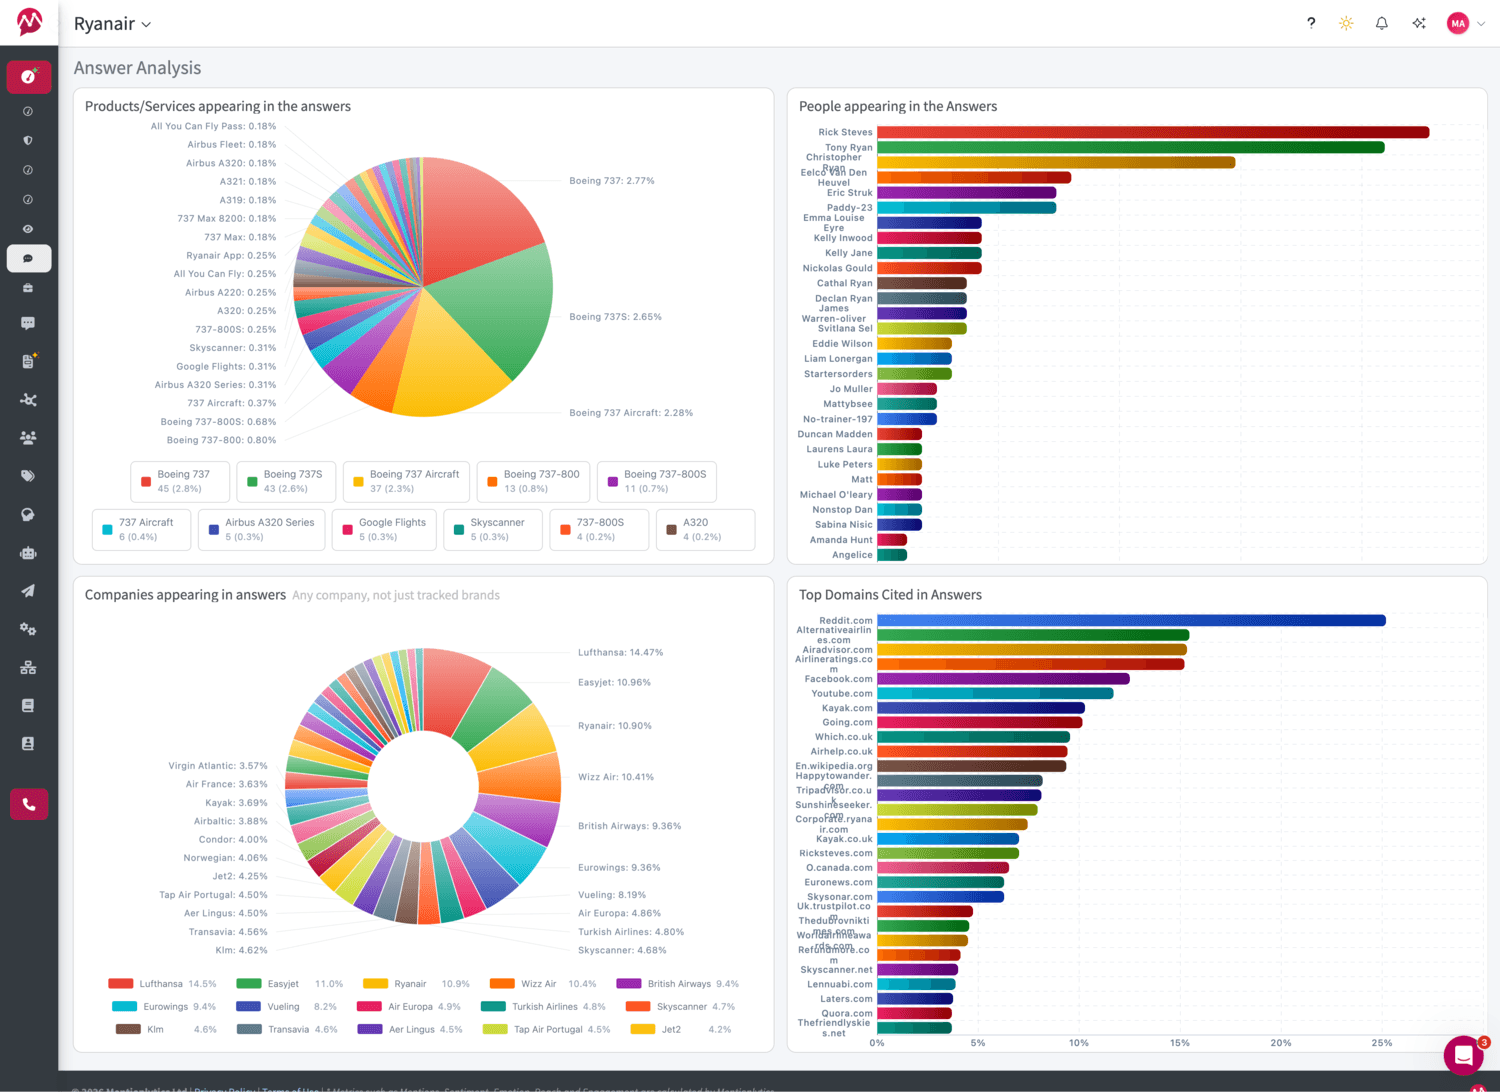Open the head profile sidebar icon

pyautogui.click(x=28, y=515)
